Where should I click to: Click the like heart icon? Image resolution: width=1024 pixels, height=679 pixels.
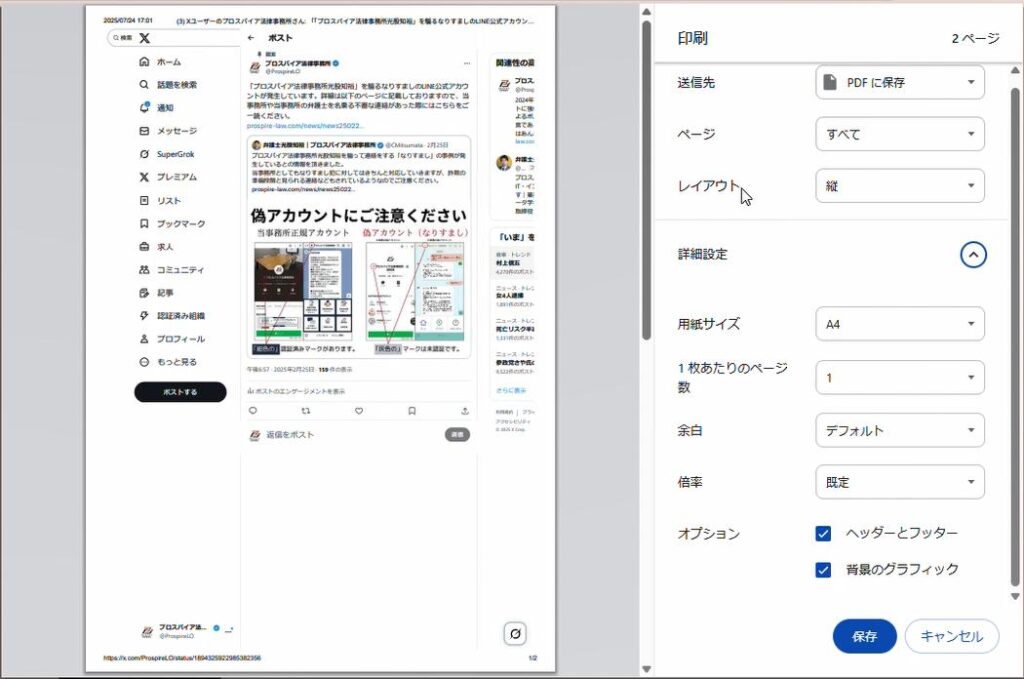pyautogui.click(x=359, y=411)
